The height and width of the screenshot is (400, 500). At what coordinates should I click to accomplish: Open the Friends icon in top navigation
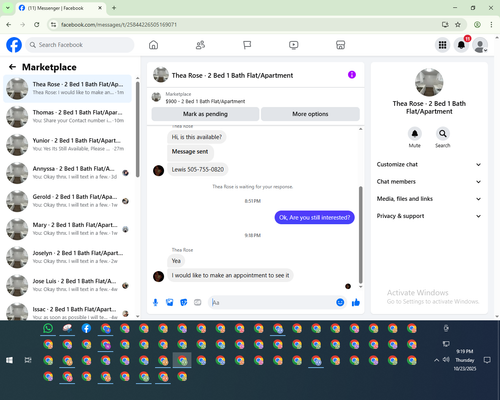(200, 45)
